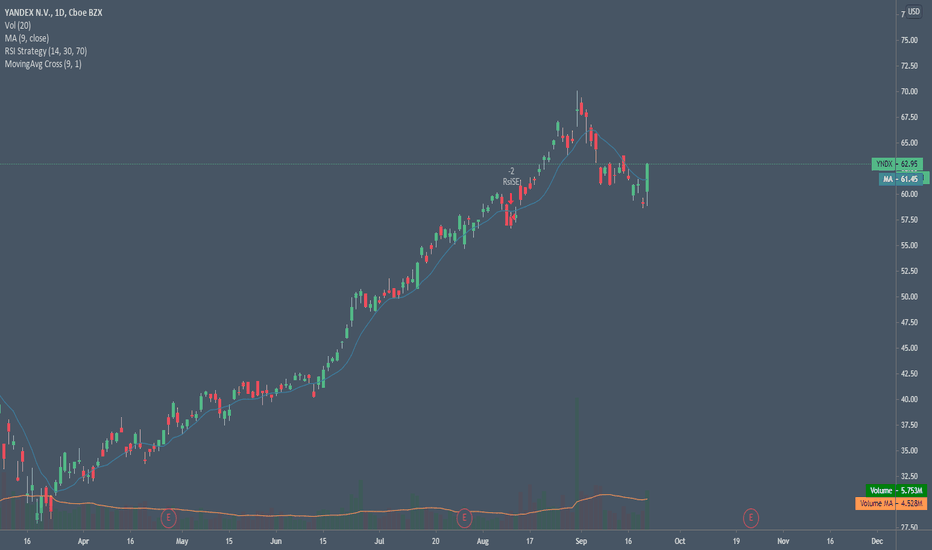Screen dimensions: 932x550
Task: Click the Volume 5.753M label
Action: pyautogui.click(x=896, y=491)
